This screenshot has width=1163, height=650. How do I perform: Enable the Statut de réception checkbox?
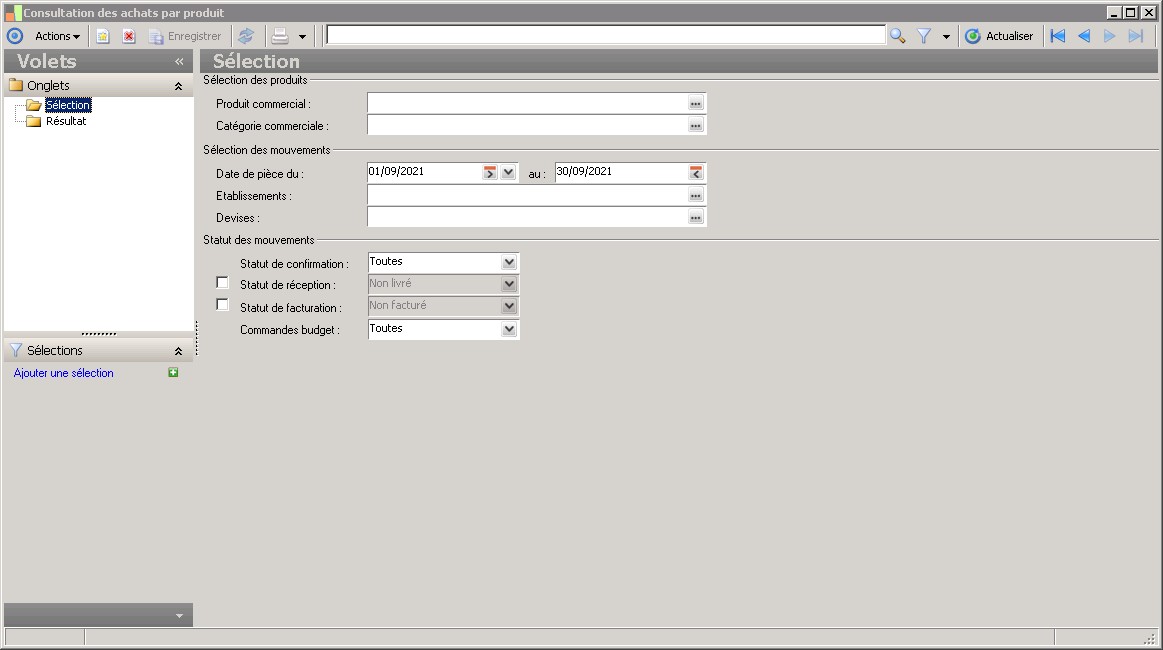[223, 283]
